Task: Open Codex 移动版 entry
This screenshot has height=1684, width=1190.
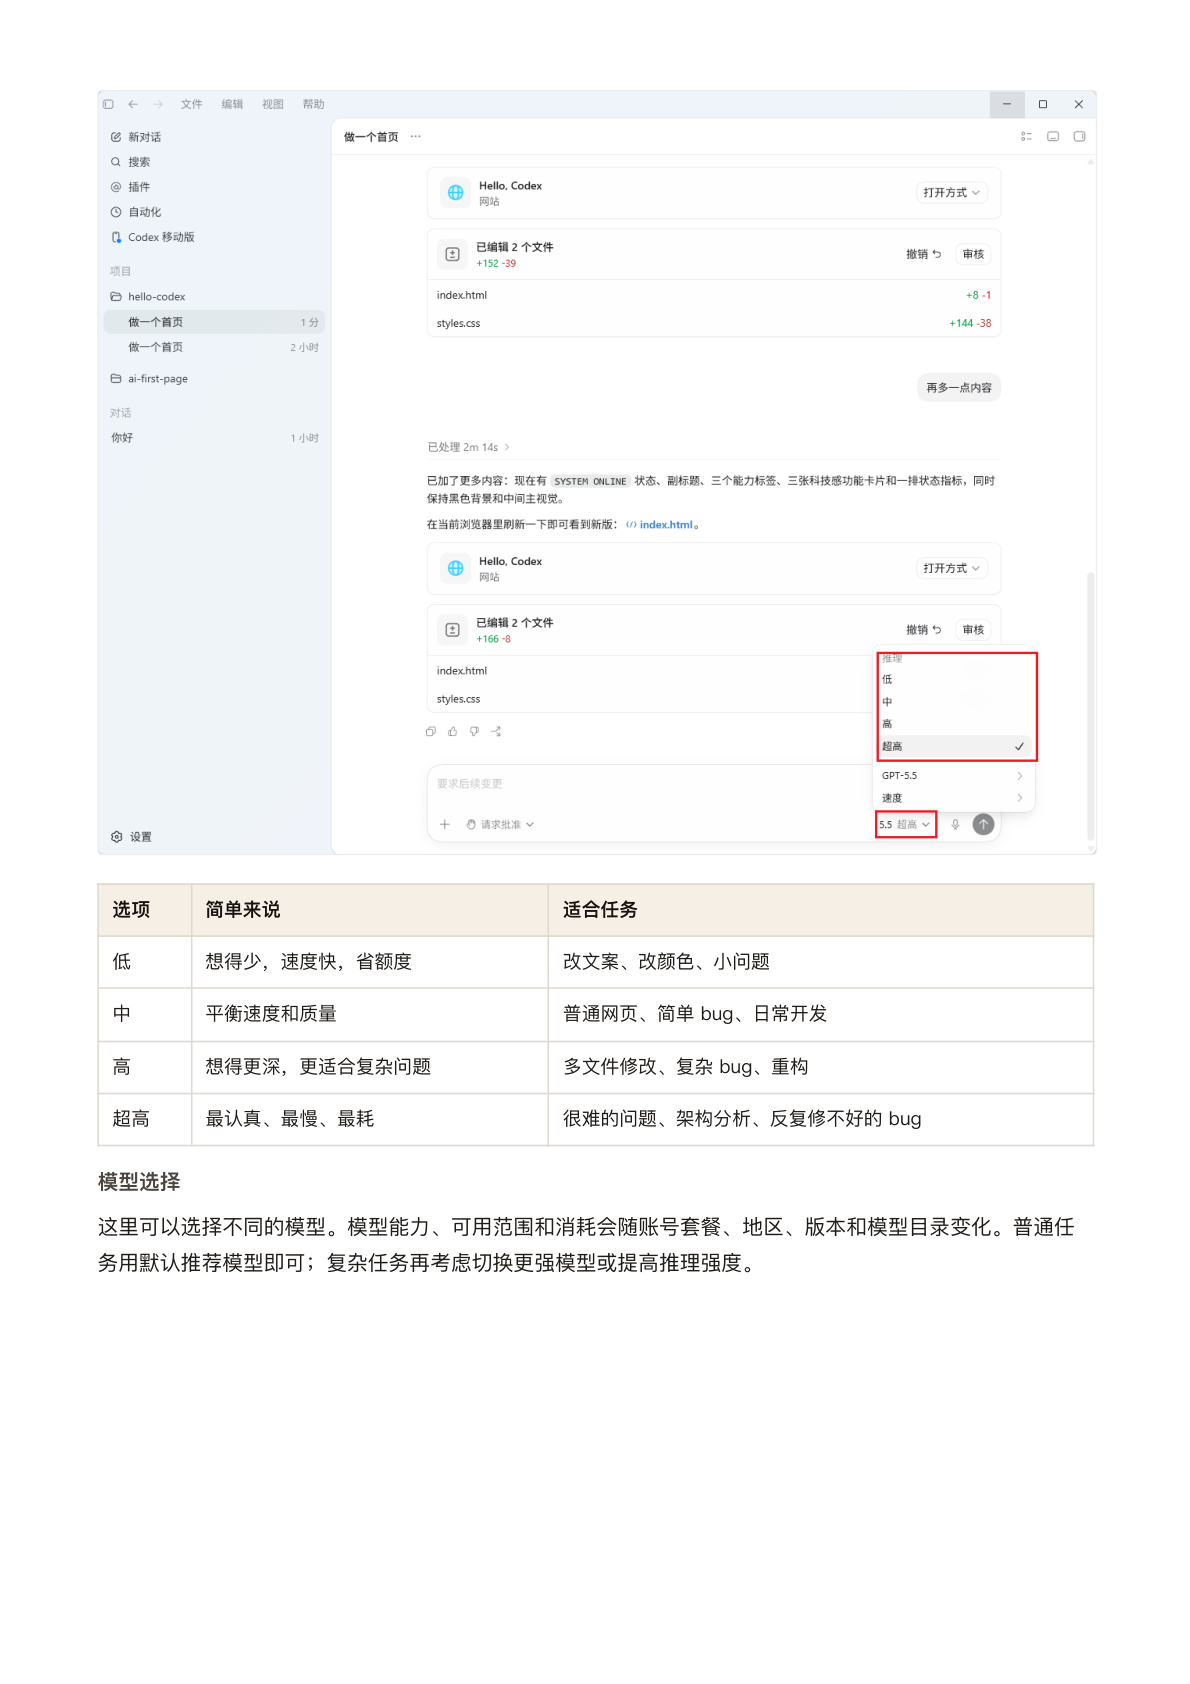Action: [x=153, y=237]
